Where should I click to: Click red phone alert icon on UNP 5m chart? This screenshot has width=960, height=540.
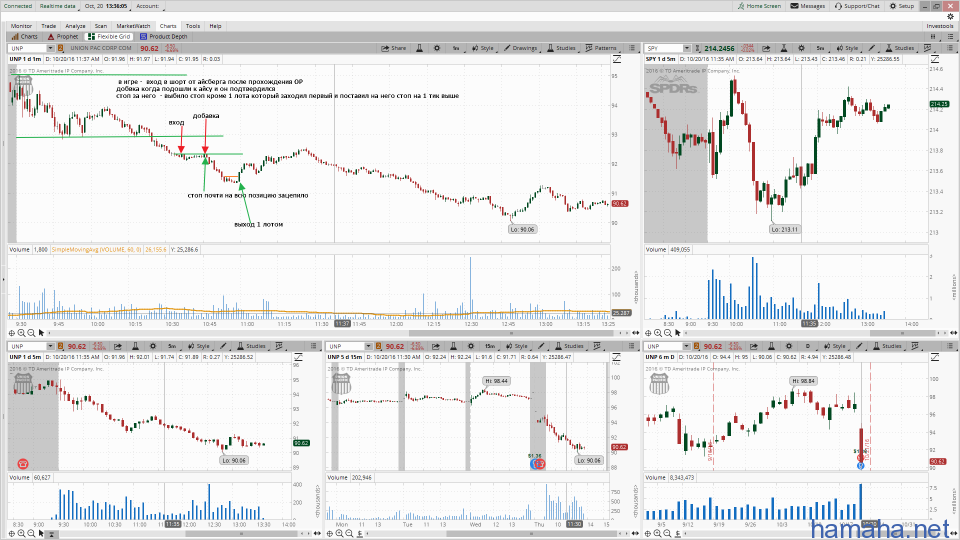(23, 463)
